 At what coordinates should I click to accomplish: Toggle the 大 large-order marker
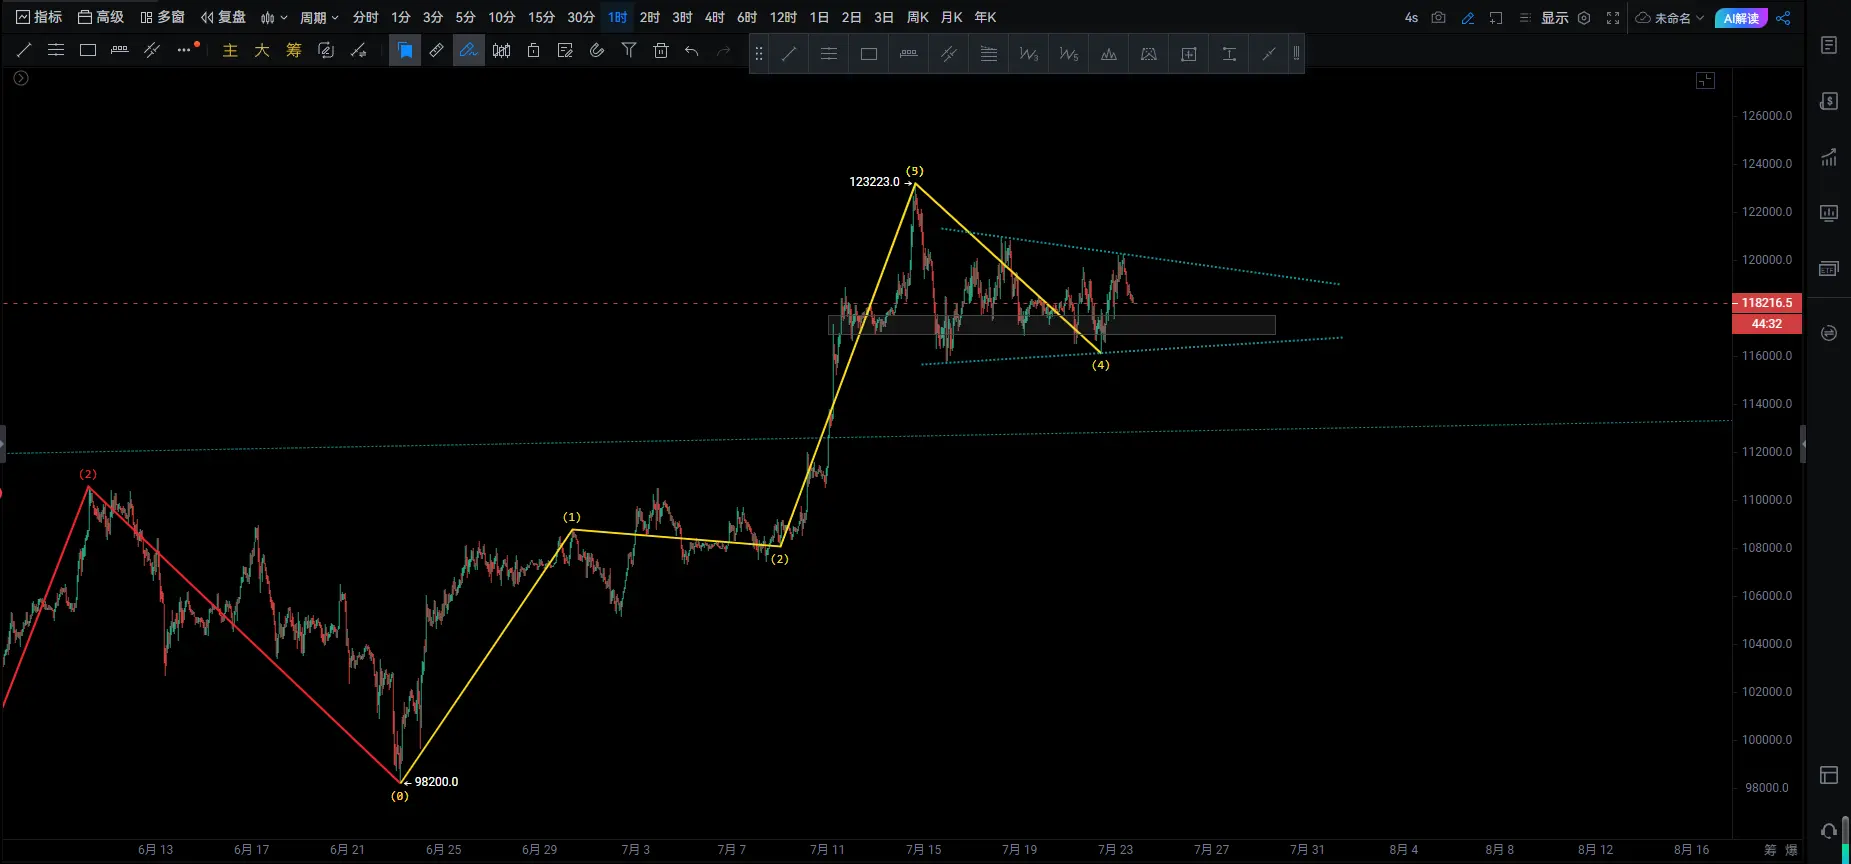(x=262, y=50)
